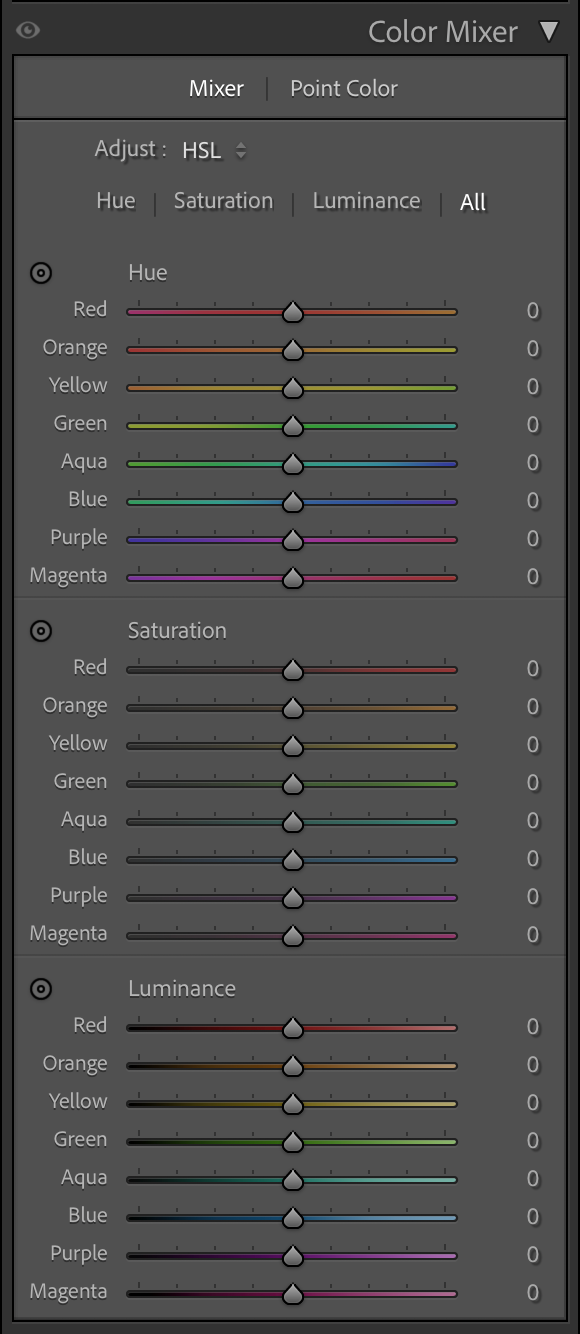This screenshot has height=1334, width=580.
Task: Select the targeted adjustment tool in Hue section
Action: coord(40,272)
